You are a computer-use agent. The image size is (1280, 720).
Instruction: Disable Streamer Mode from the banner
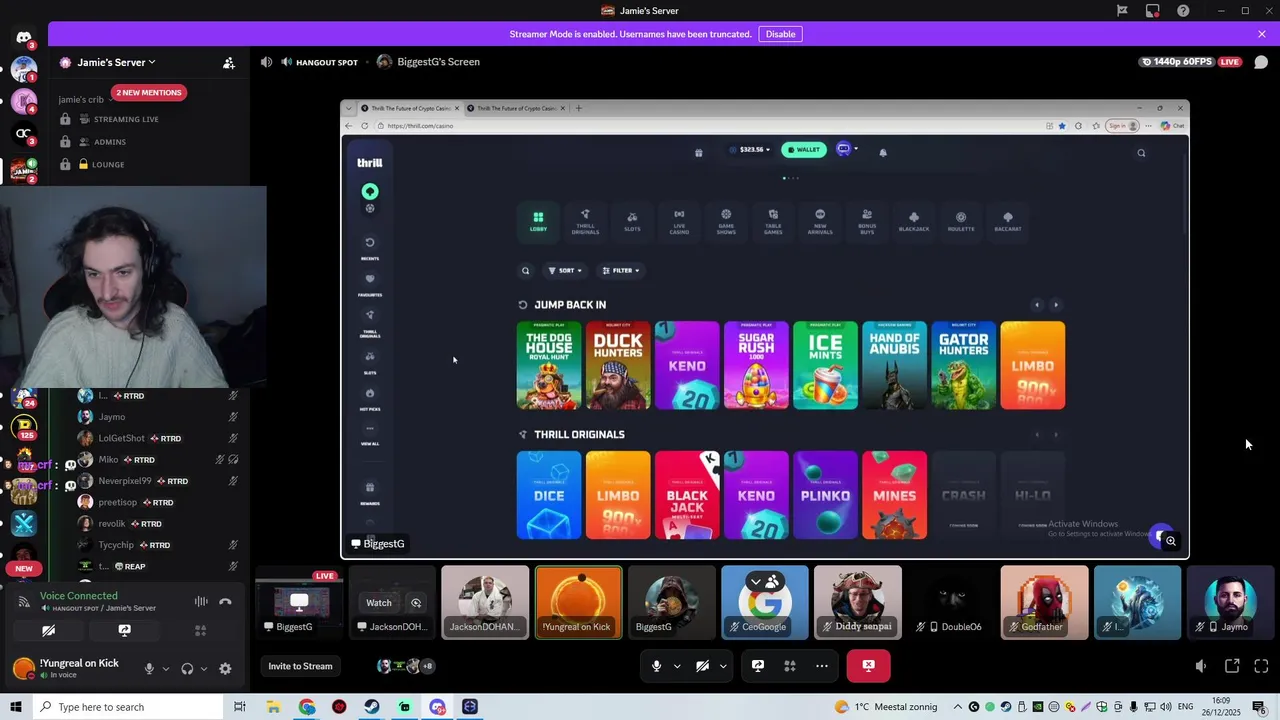pyautogui.click(x=780, y=34)
